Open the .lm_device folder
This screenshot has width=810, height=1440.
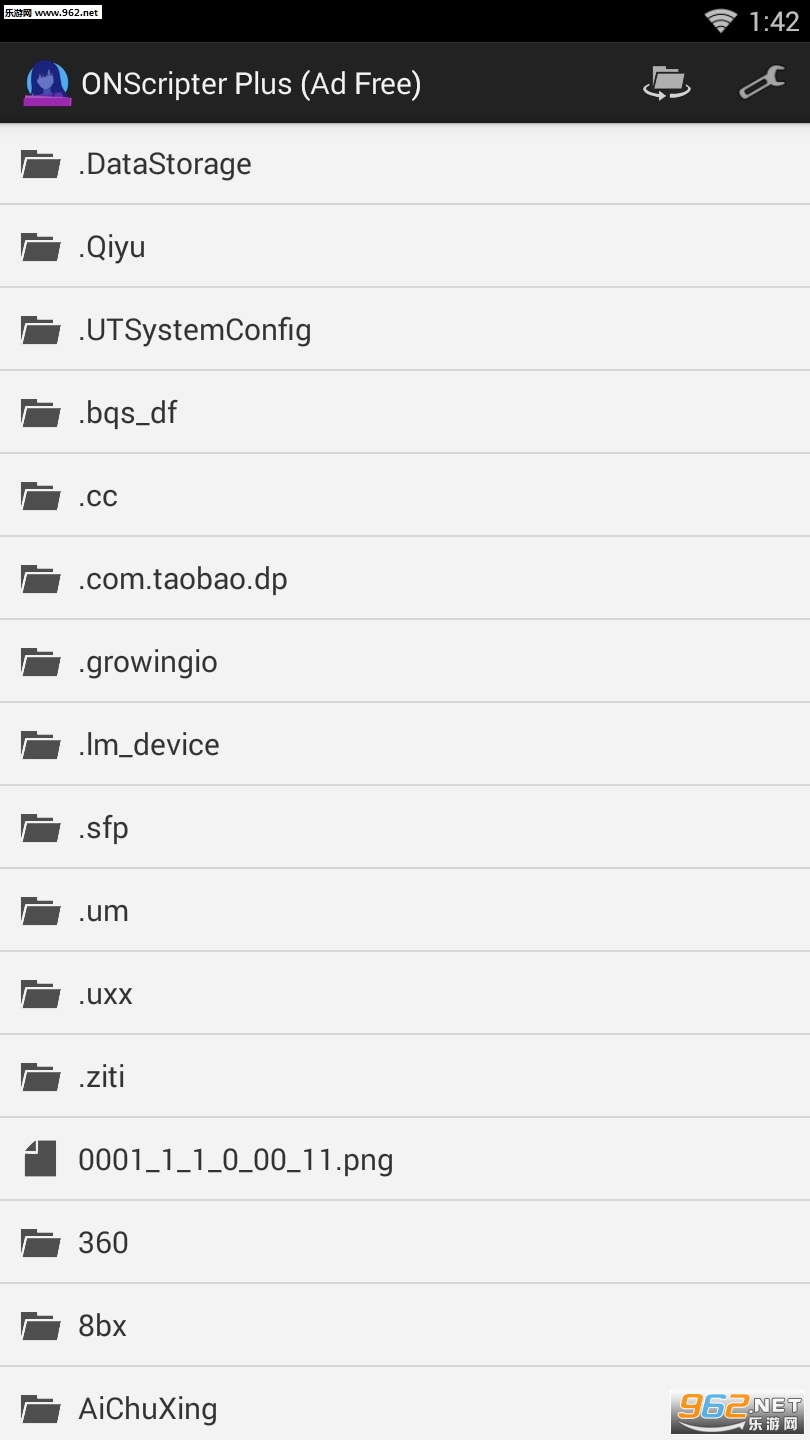coord(149,745)
